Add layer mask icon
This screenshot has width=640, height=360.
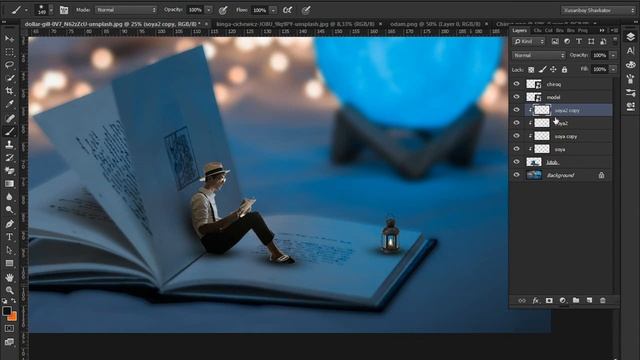549,300
